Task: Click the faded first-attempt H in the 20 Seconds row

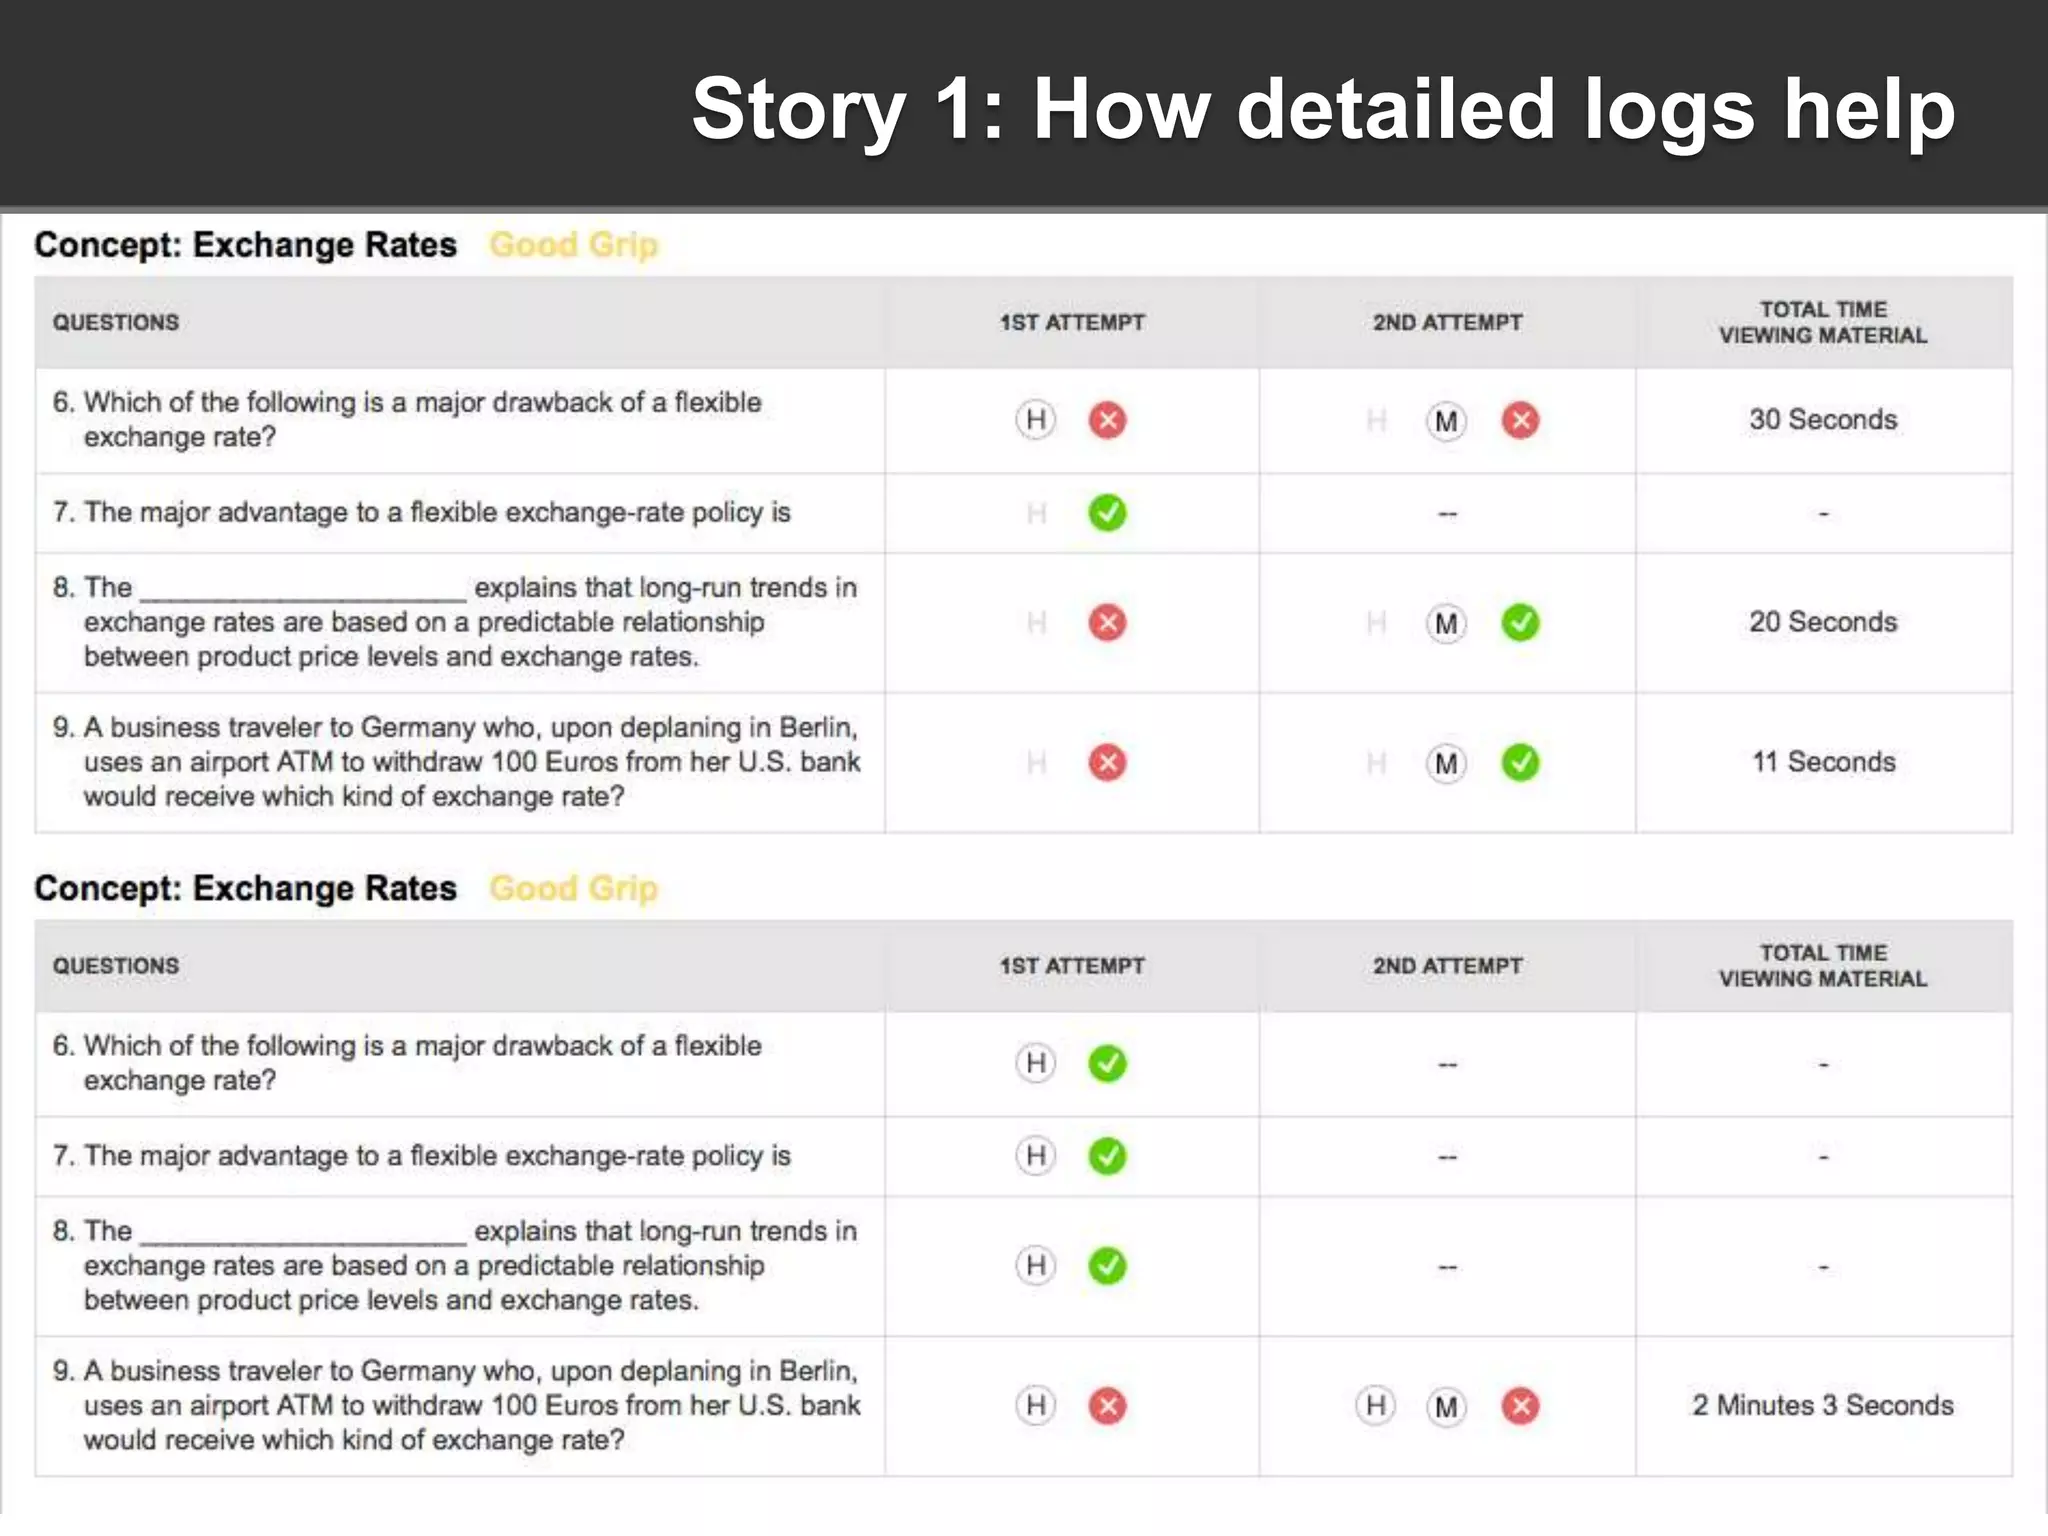Action: click(1036, 623)
